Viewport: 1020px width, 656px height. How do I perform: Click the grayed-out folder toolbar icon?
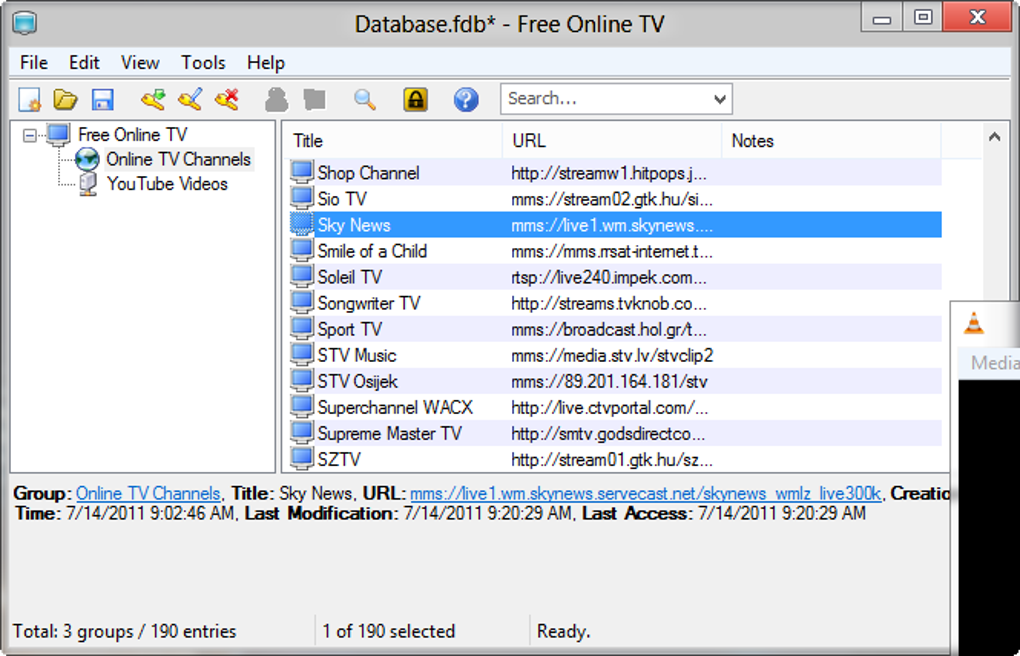pos(315,100)
